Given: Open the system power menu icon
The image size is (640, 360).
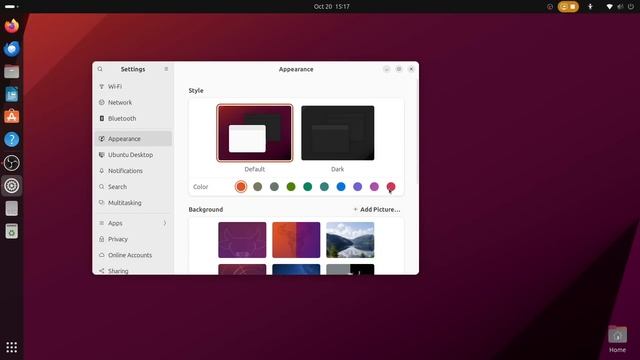Looking at the screenshot, I should point(631,7).
